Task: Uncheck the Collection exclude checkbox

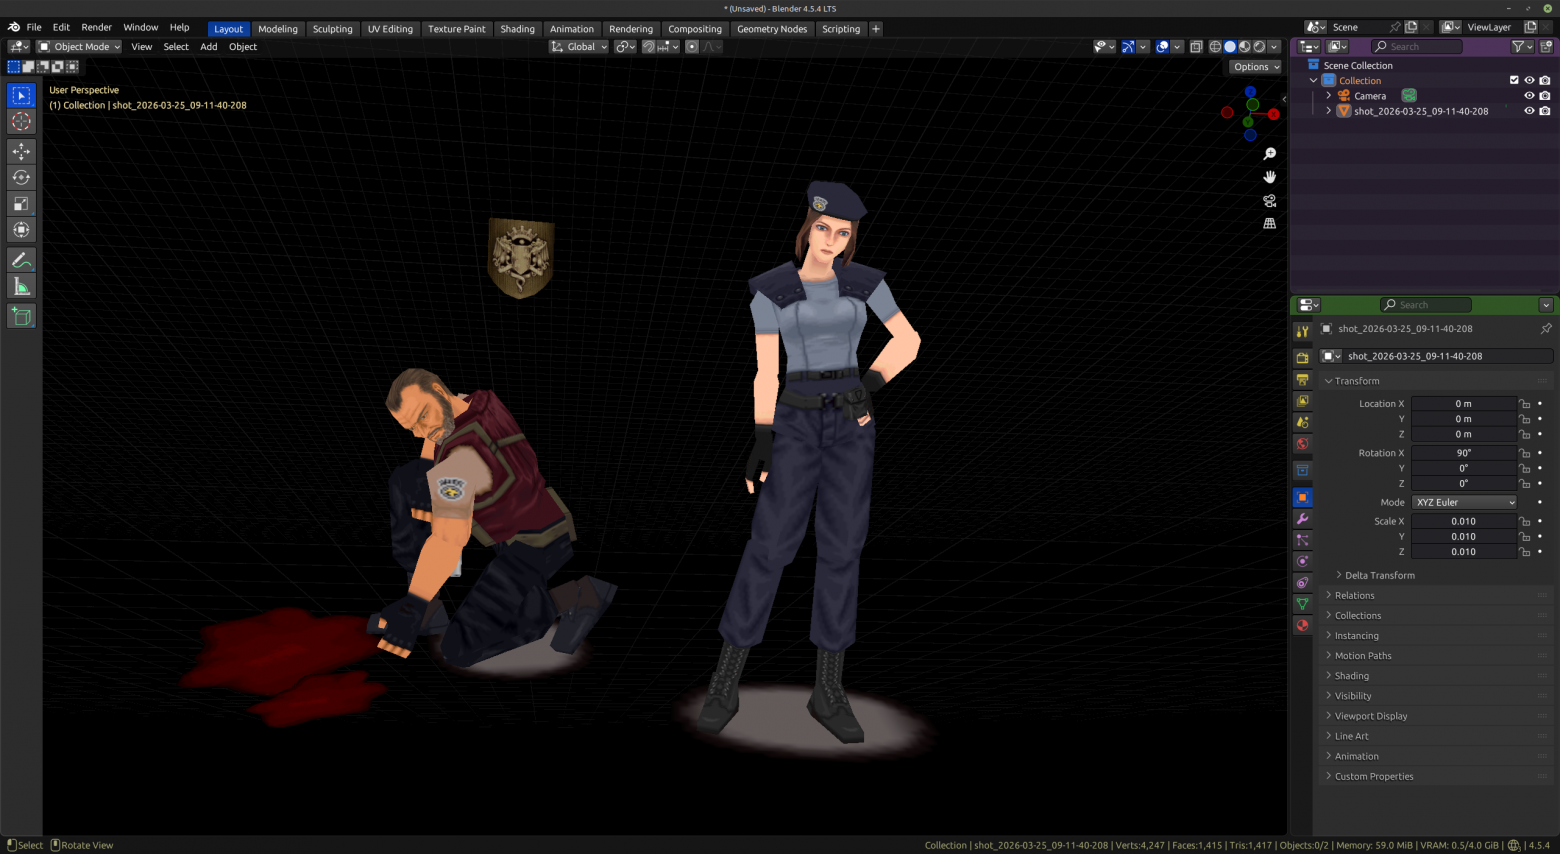Action: [x=1513, y=80]
